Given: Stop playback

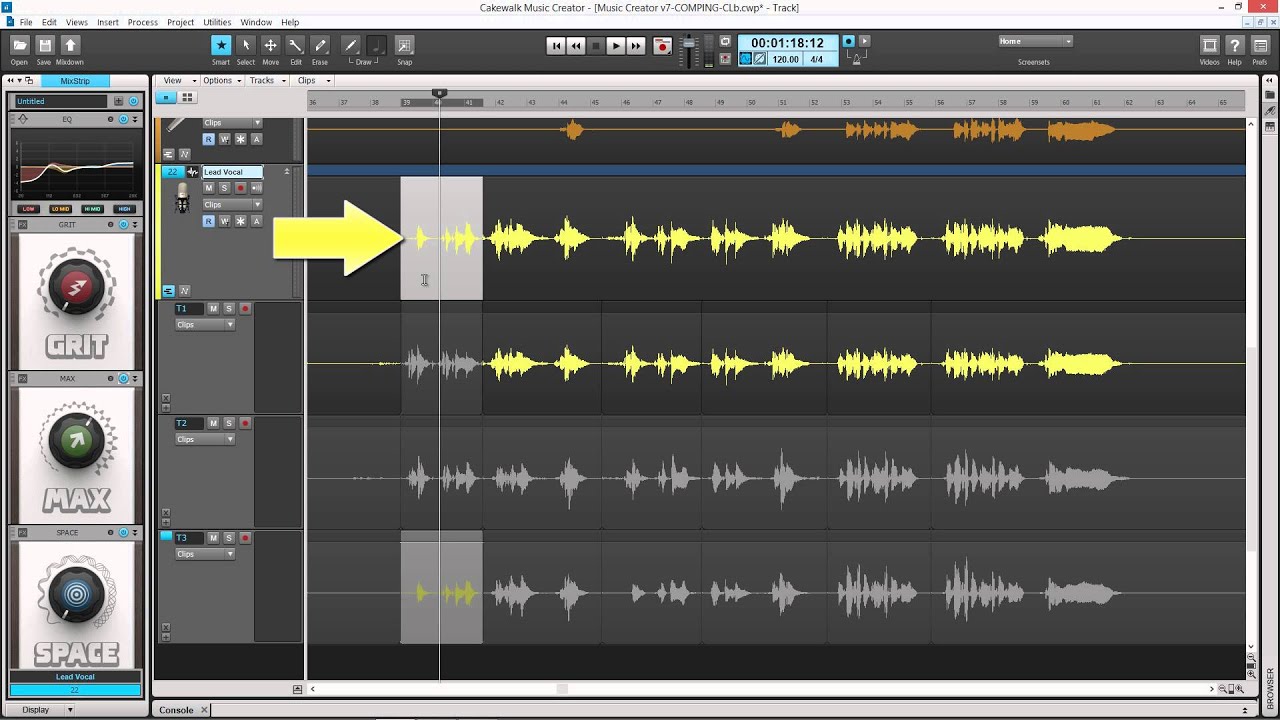Looking at the screenshot, I should [x=596, y=46].
